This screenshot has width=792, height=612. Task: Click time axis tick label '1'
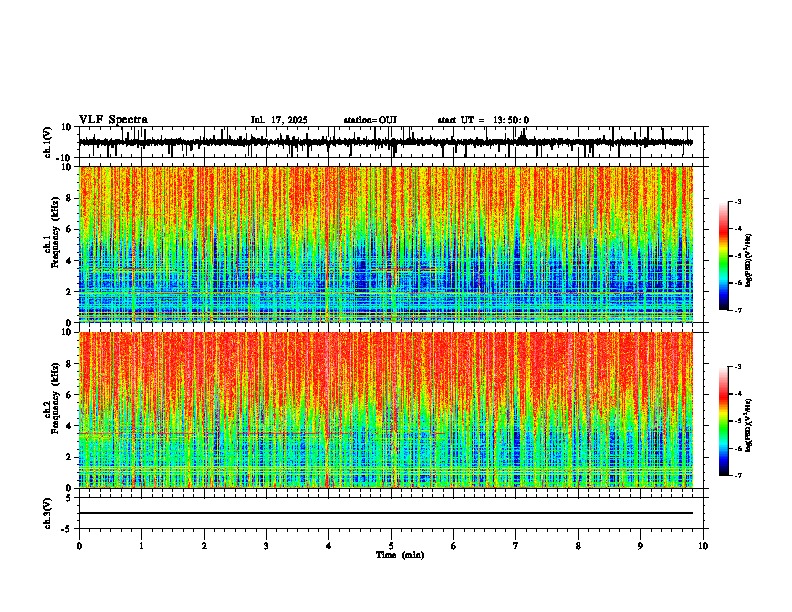tap(141, 546)
